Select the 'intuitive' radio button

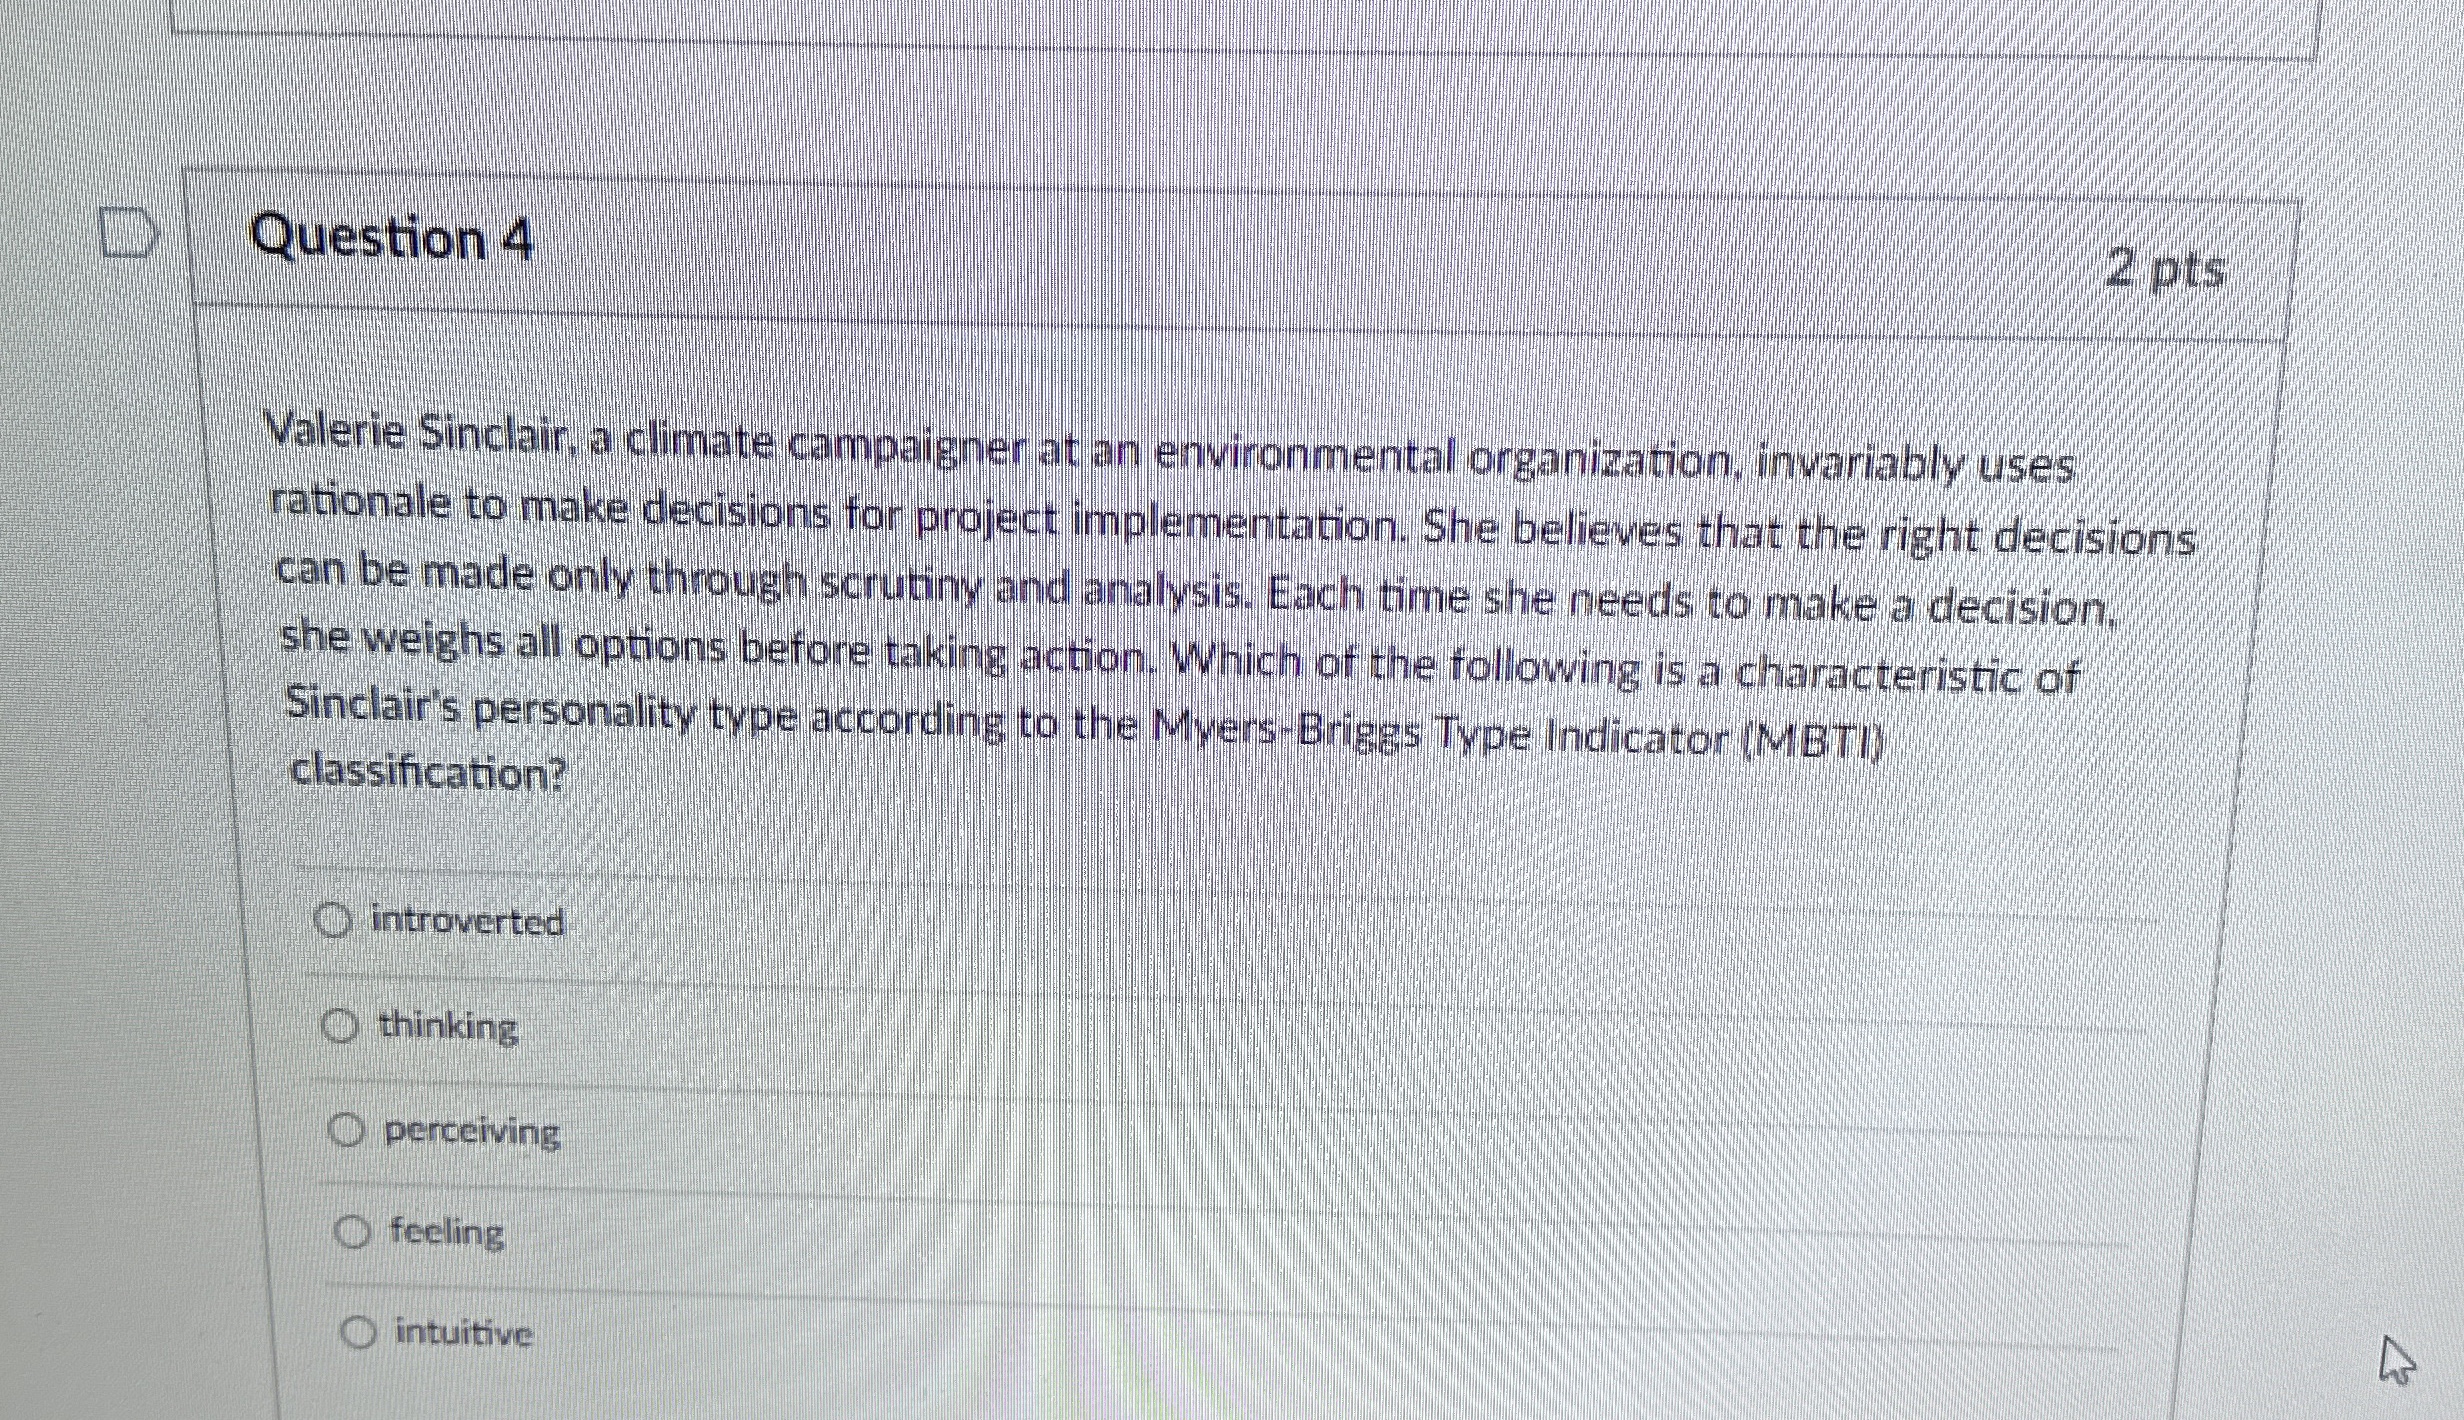[358, 1332]
